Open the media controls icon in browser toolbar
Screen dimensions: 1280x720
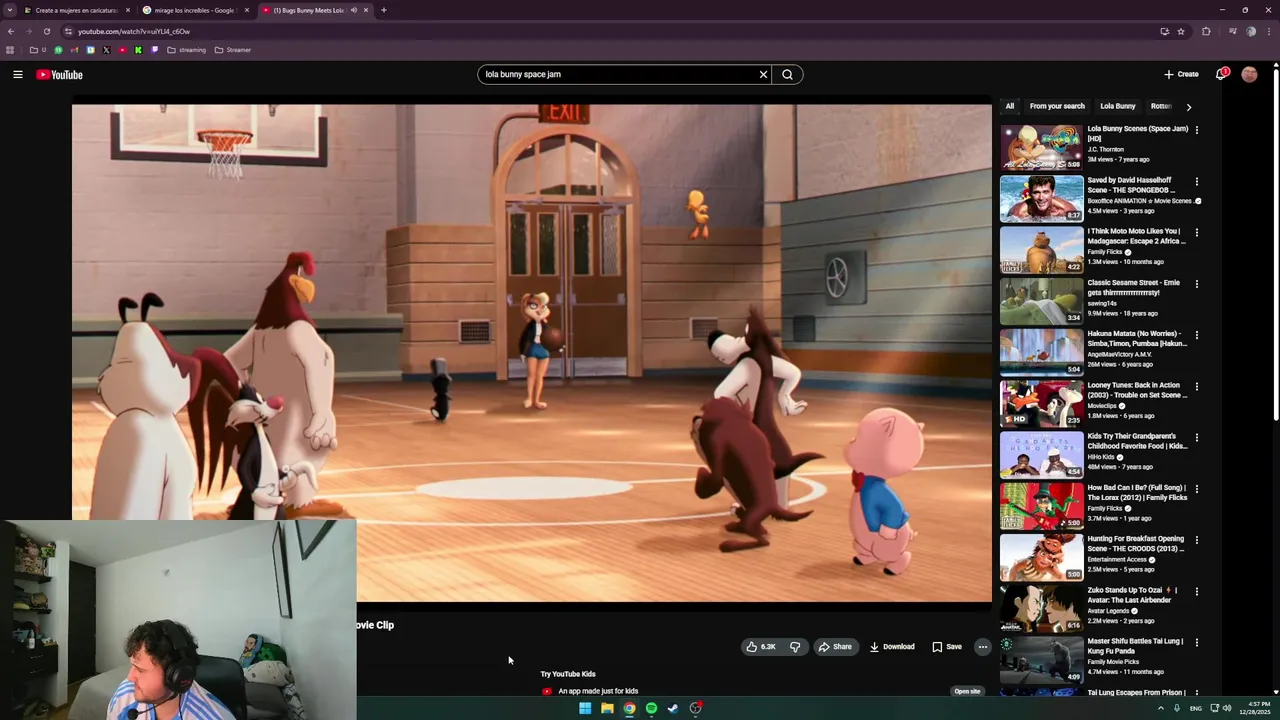pyautogui.click(x=1232, y=31)
